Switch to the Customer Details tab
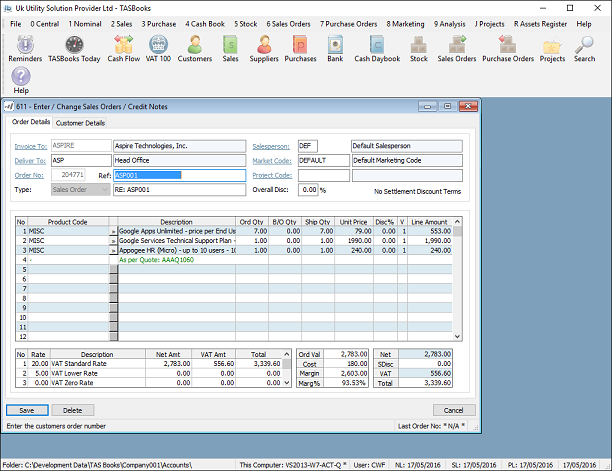Viewport: 612px width, 471px height. 80,123
